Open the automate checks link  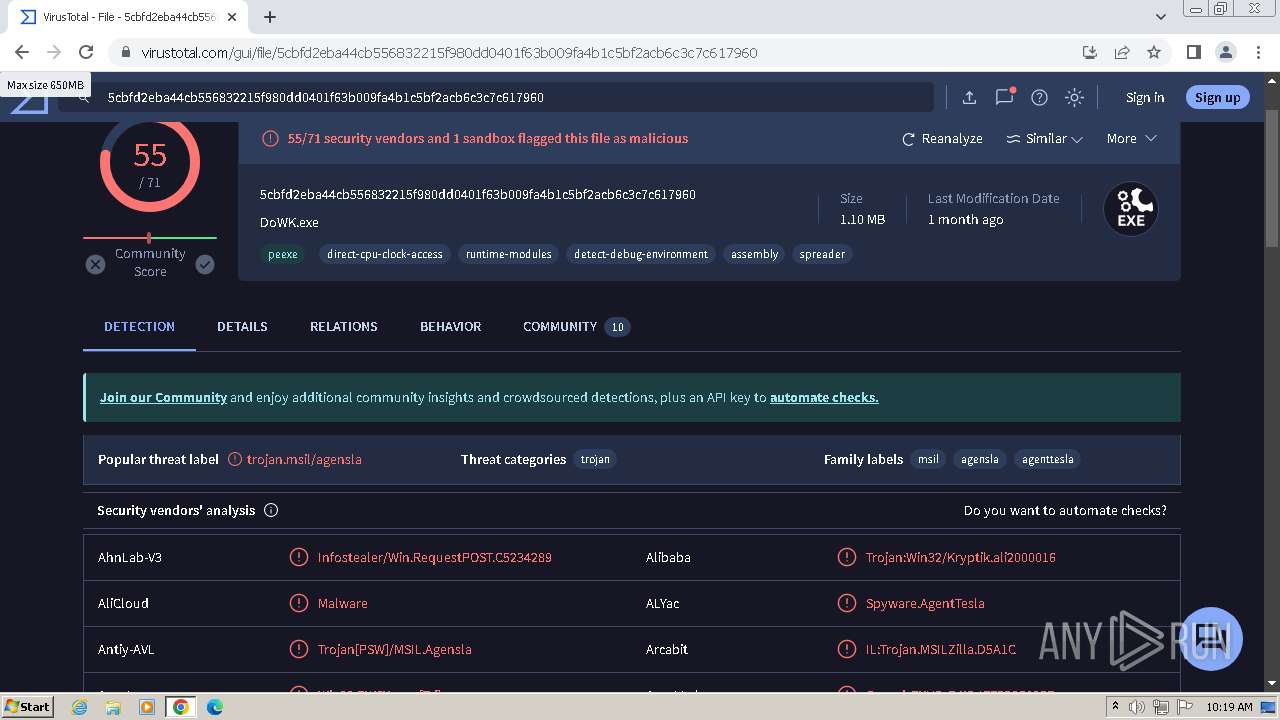coord(824,397)
